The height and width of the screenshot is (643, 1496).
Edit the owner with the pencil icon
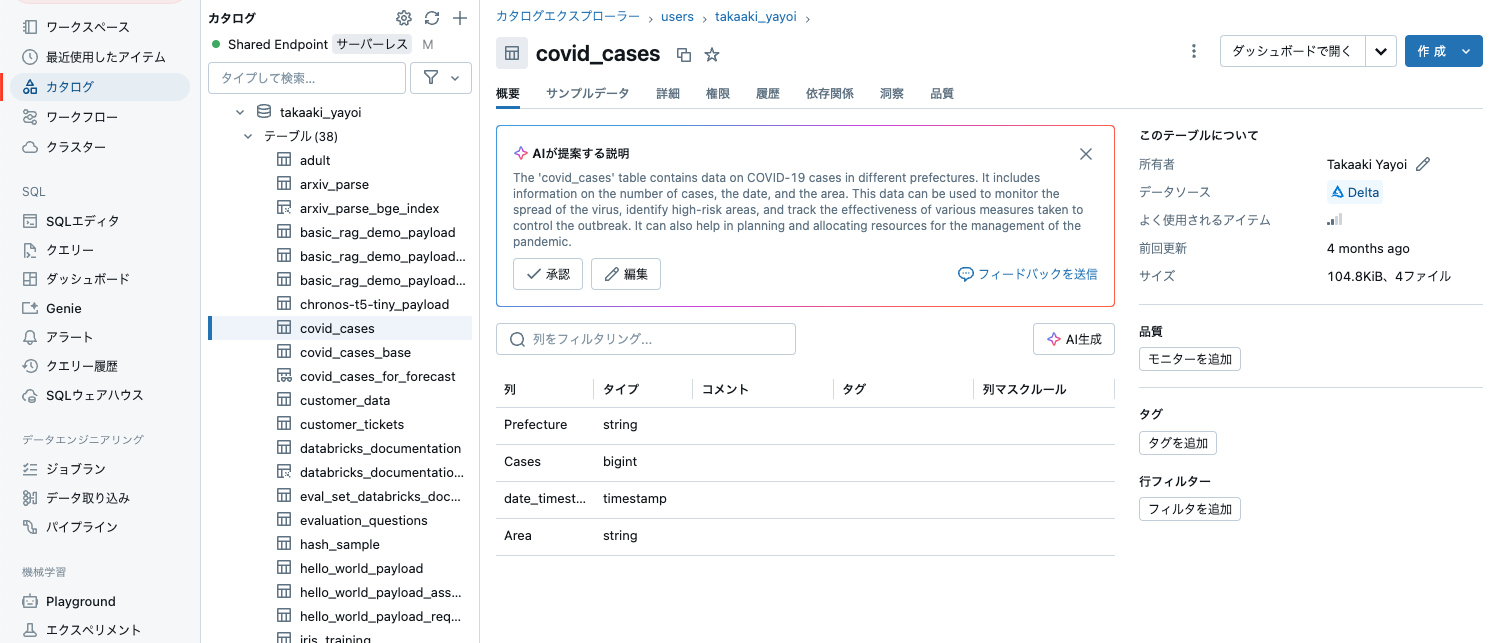(x=1424, y=163)
